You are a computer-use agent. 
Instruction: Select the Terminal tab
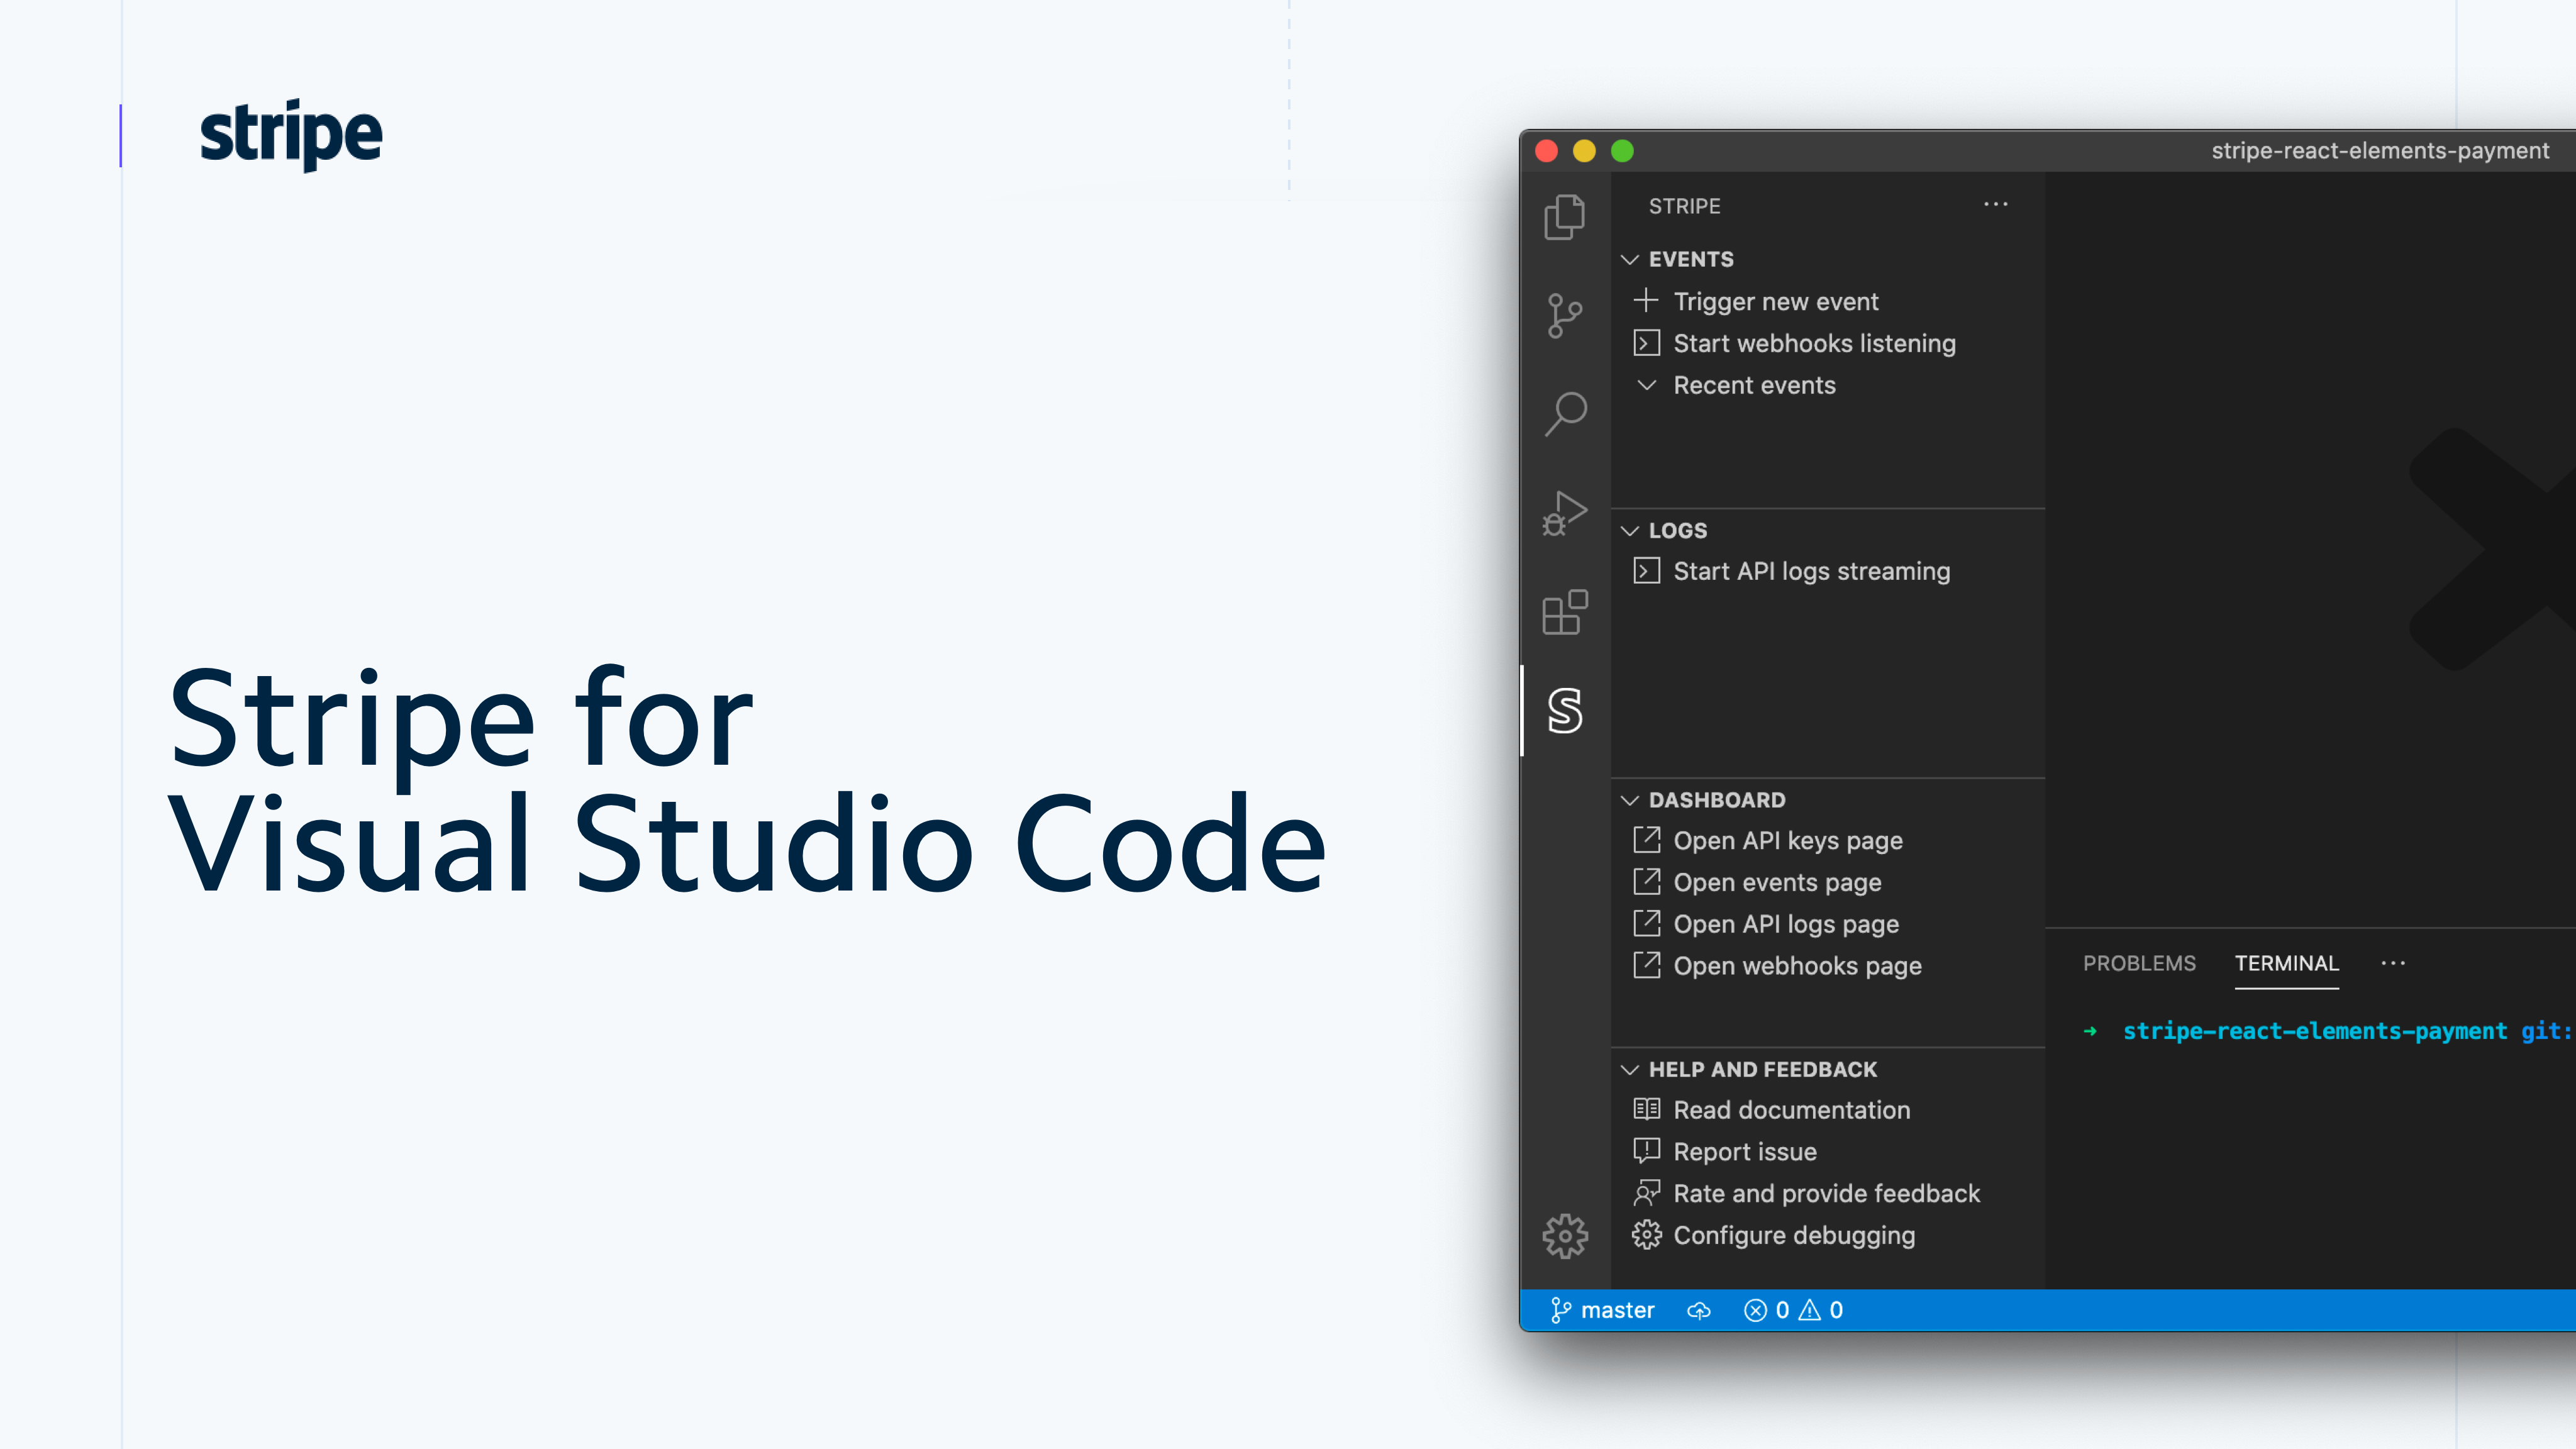point(2286,963)
